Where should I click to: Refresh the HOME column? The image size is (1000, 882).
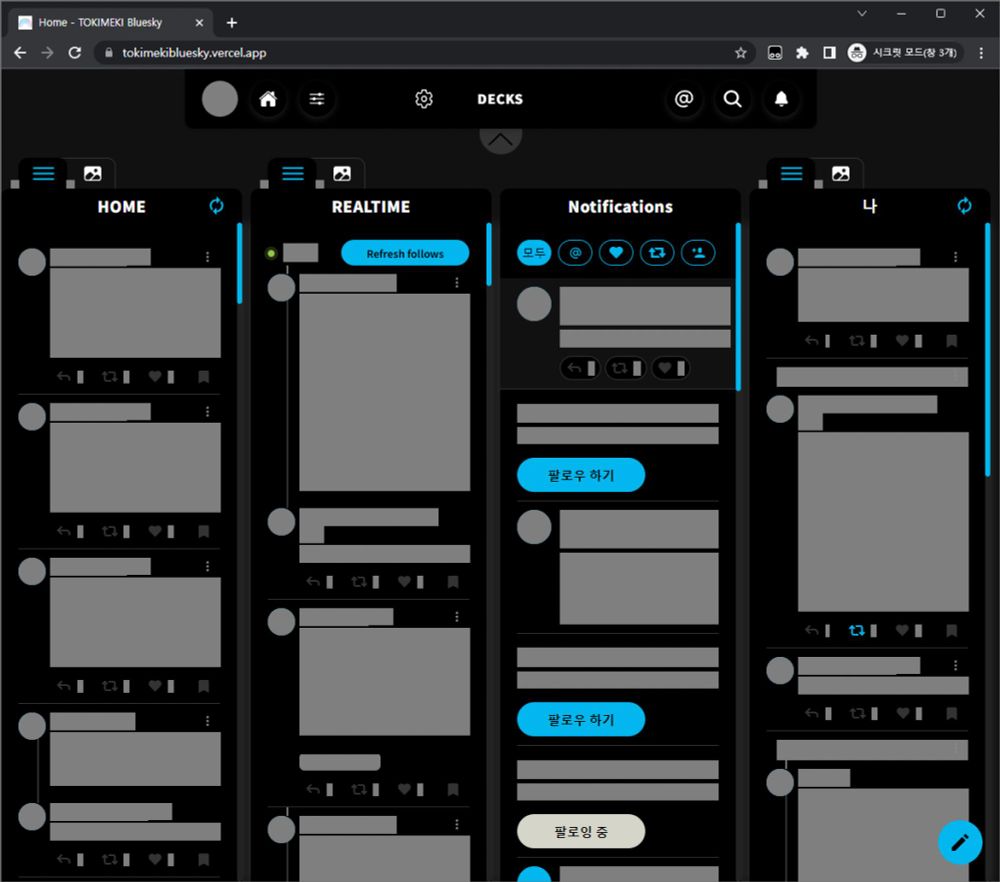217,205
